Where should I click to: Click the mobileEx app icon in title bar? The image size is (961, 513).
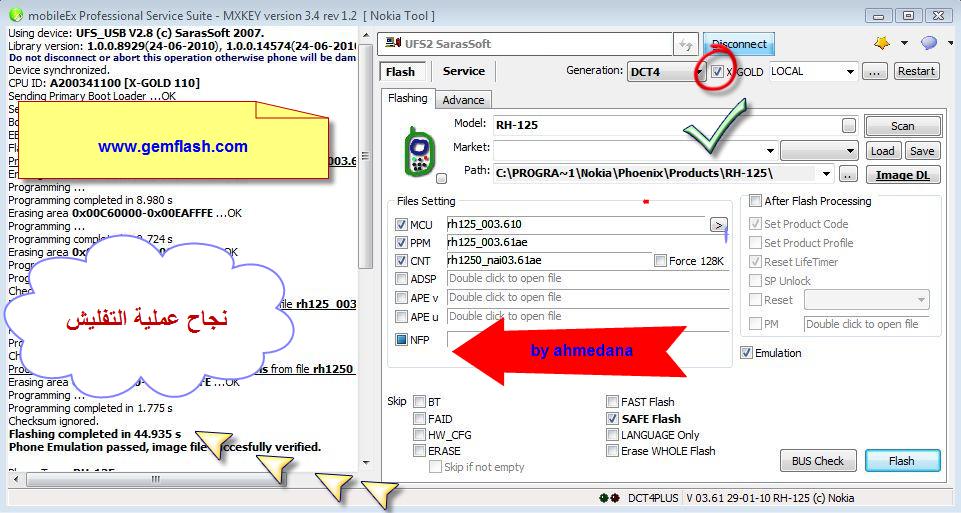tap(16, 15)
